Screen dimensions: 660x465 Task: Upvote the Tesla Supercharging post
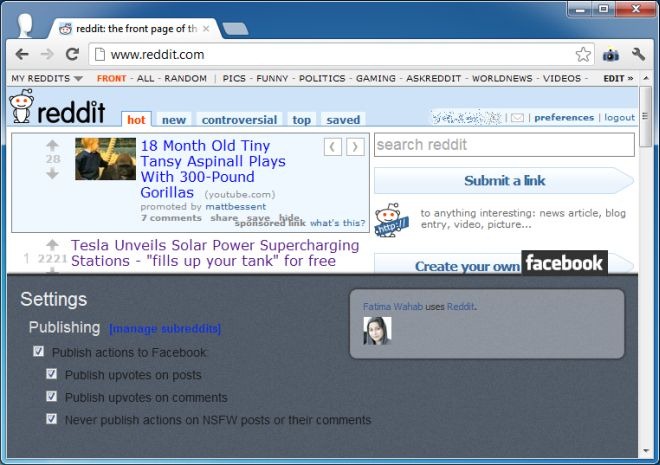coord(52,244)
